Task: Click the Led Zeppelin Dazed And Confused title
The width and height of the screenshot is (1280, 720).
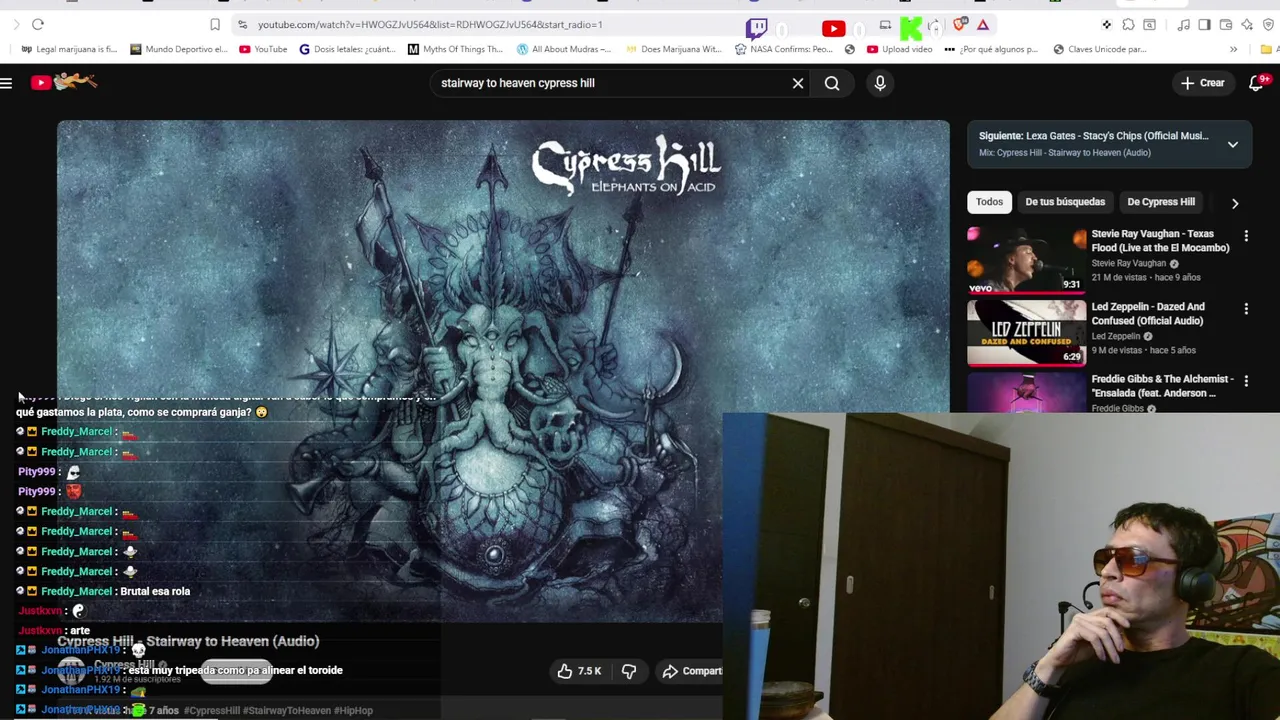Action: coord(1148,314)
